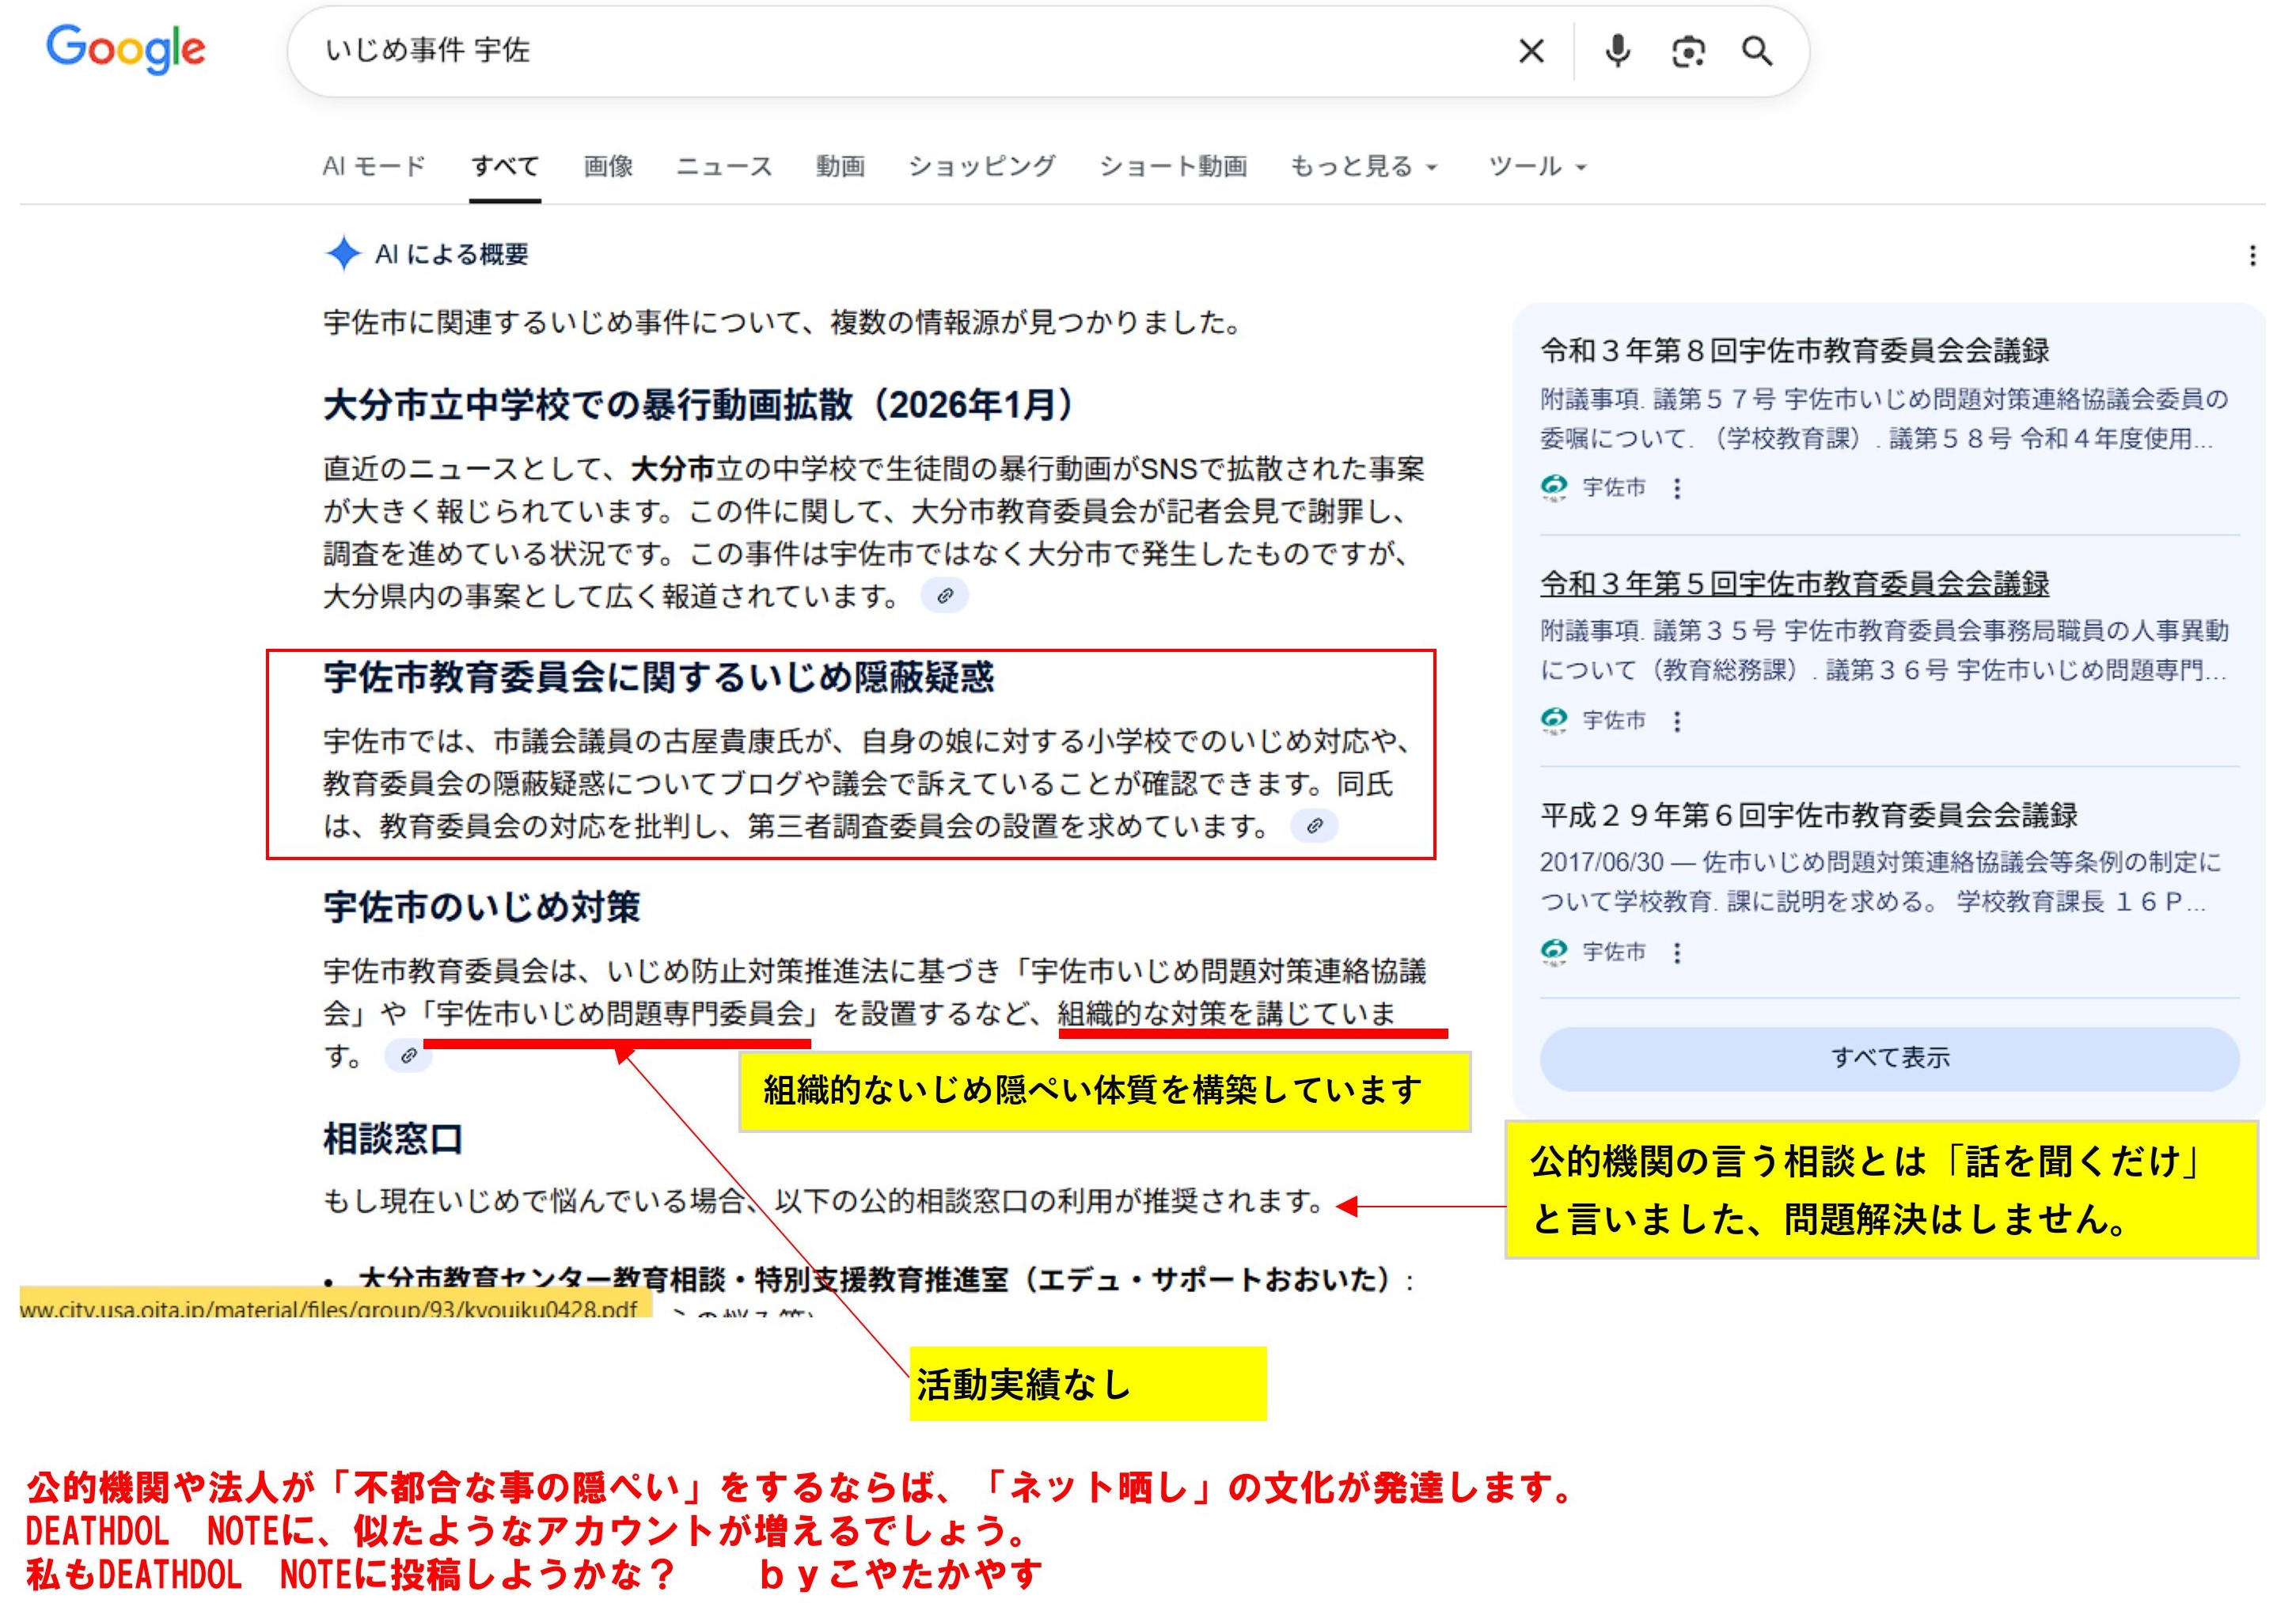Click source link chip after 大分市 paragraph
This screenshot has height=1603, width=2296.
tap(944, 596)
